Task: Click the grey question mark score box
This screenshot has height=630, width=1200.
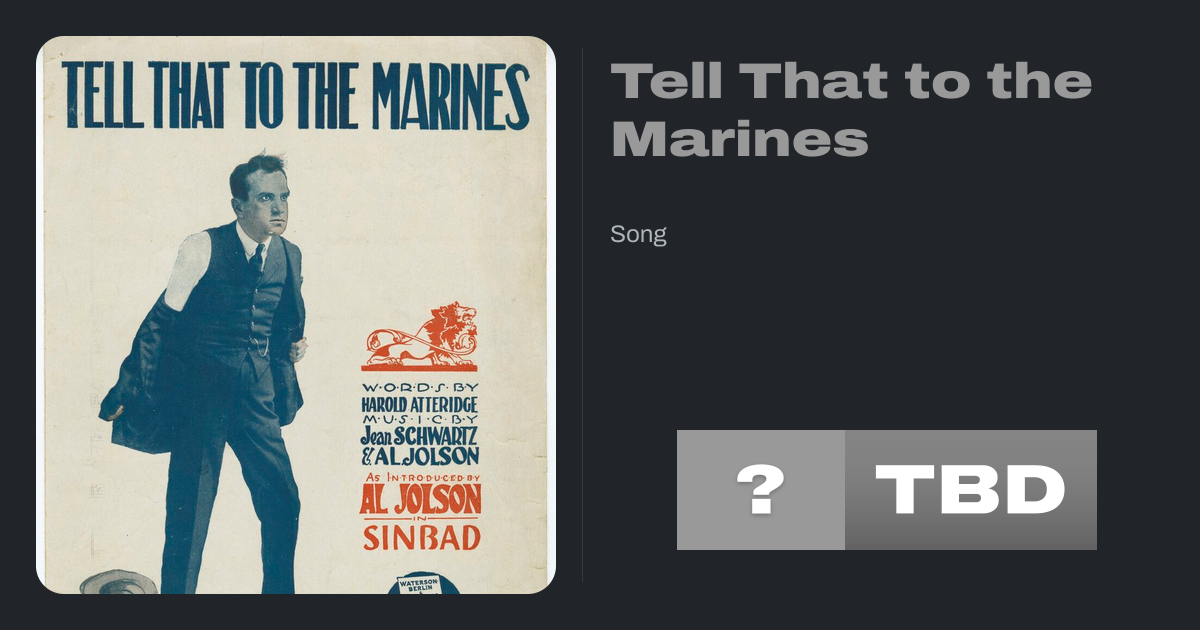Action: coord(760,490)
